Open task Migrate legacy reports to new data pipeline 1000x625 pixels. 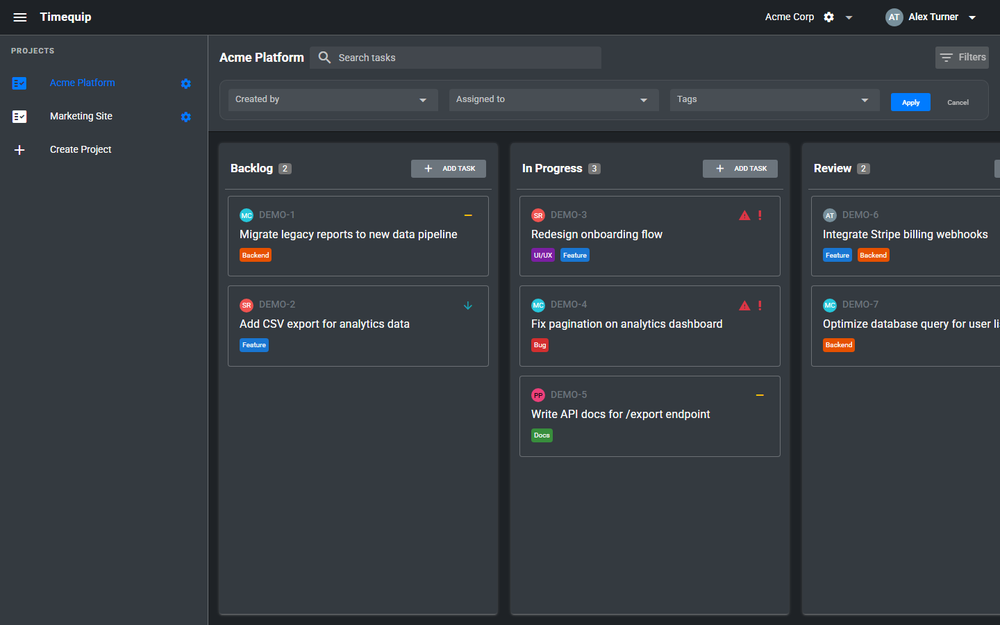tap(348, 234)
